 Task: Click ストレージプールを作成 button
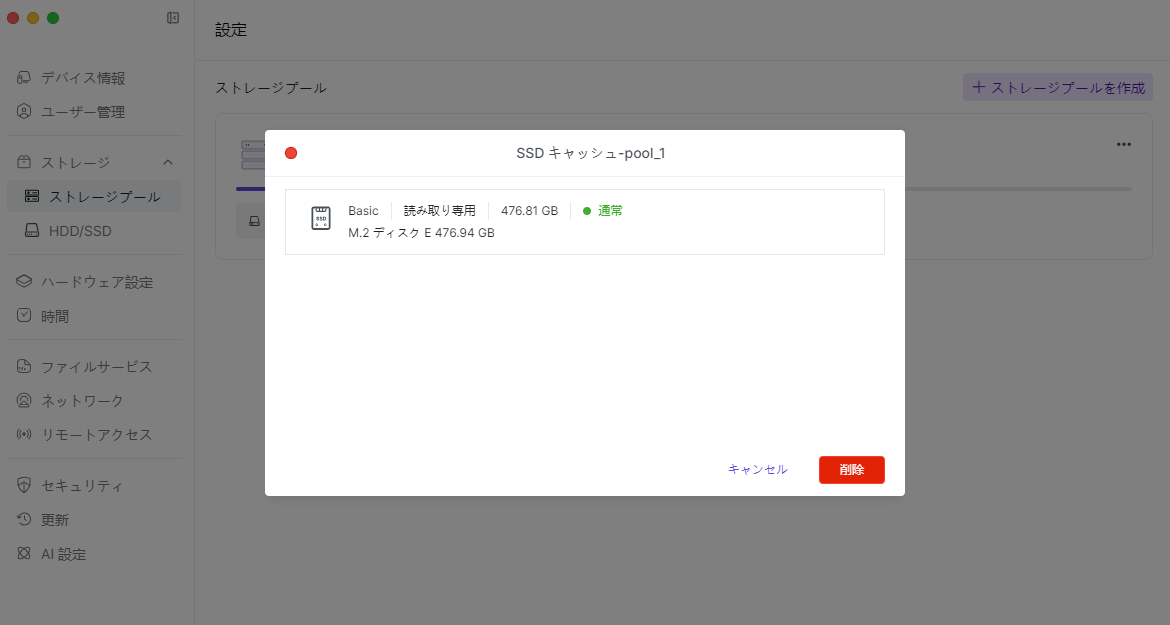coord(1058,88)
